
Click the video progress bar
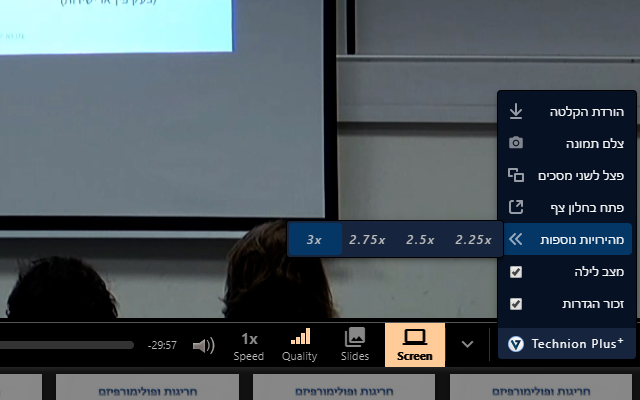point(67,345)
